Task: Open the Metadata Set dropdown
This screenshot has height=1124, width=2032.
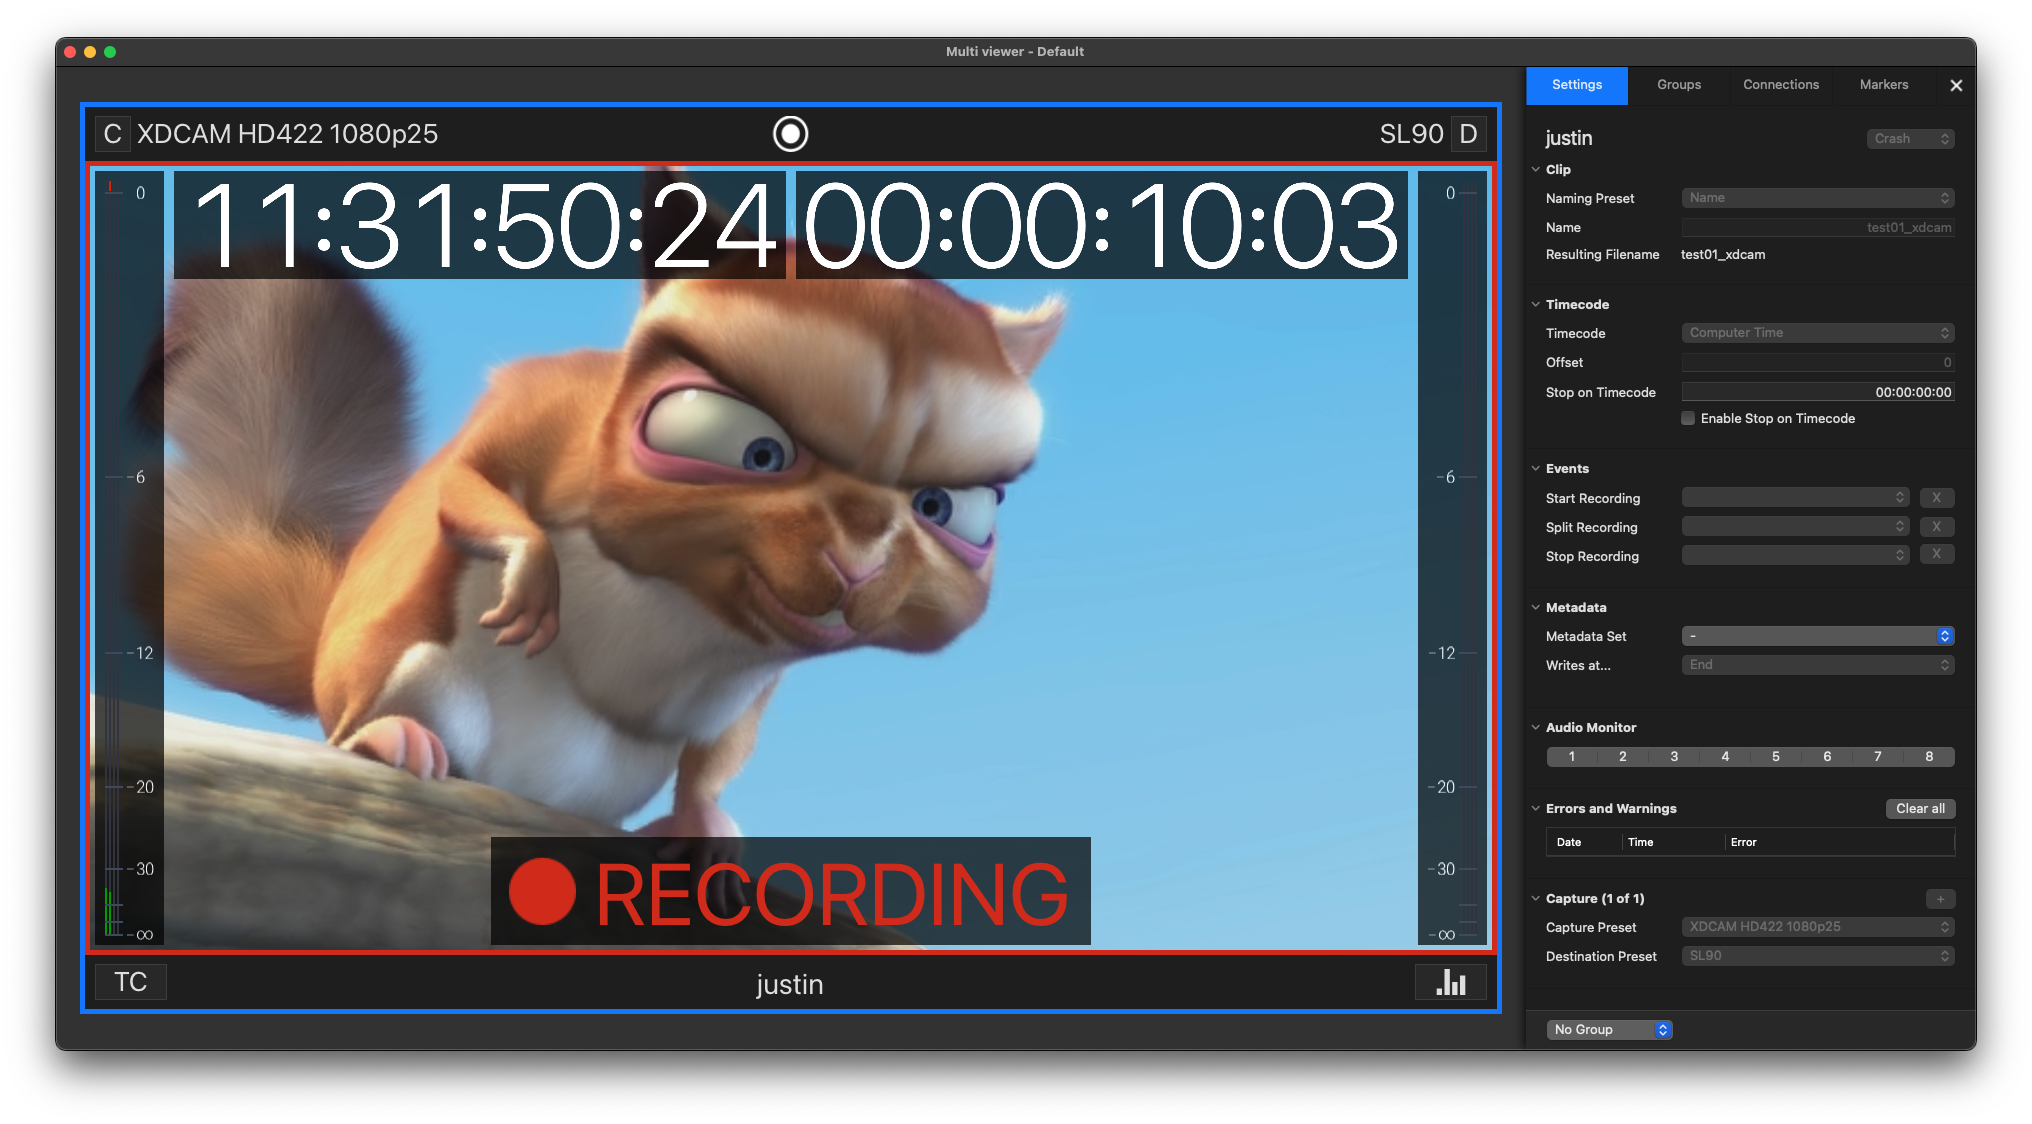Action: [x=1818, y=636]
